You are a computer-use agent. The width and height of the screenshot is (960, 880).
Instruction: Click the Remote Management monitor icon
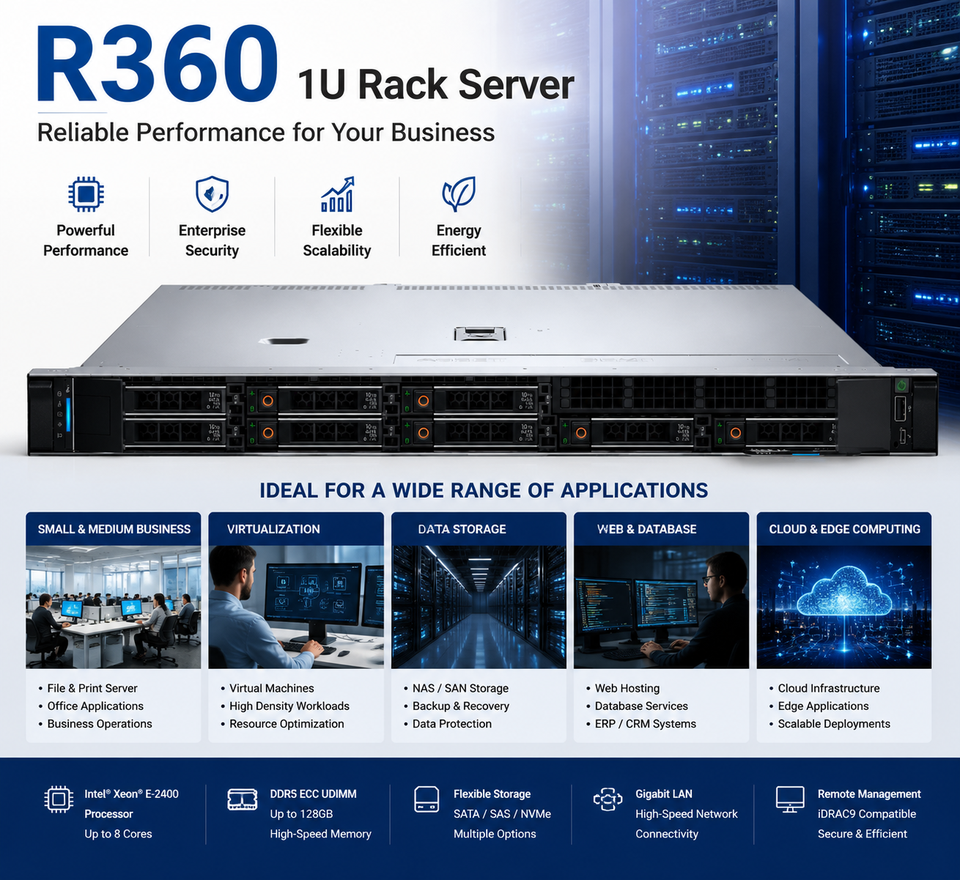[x=790, y=800]
